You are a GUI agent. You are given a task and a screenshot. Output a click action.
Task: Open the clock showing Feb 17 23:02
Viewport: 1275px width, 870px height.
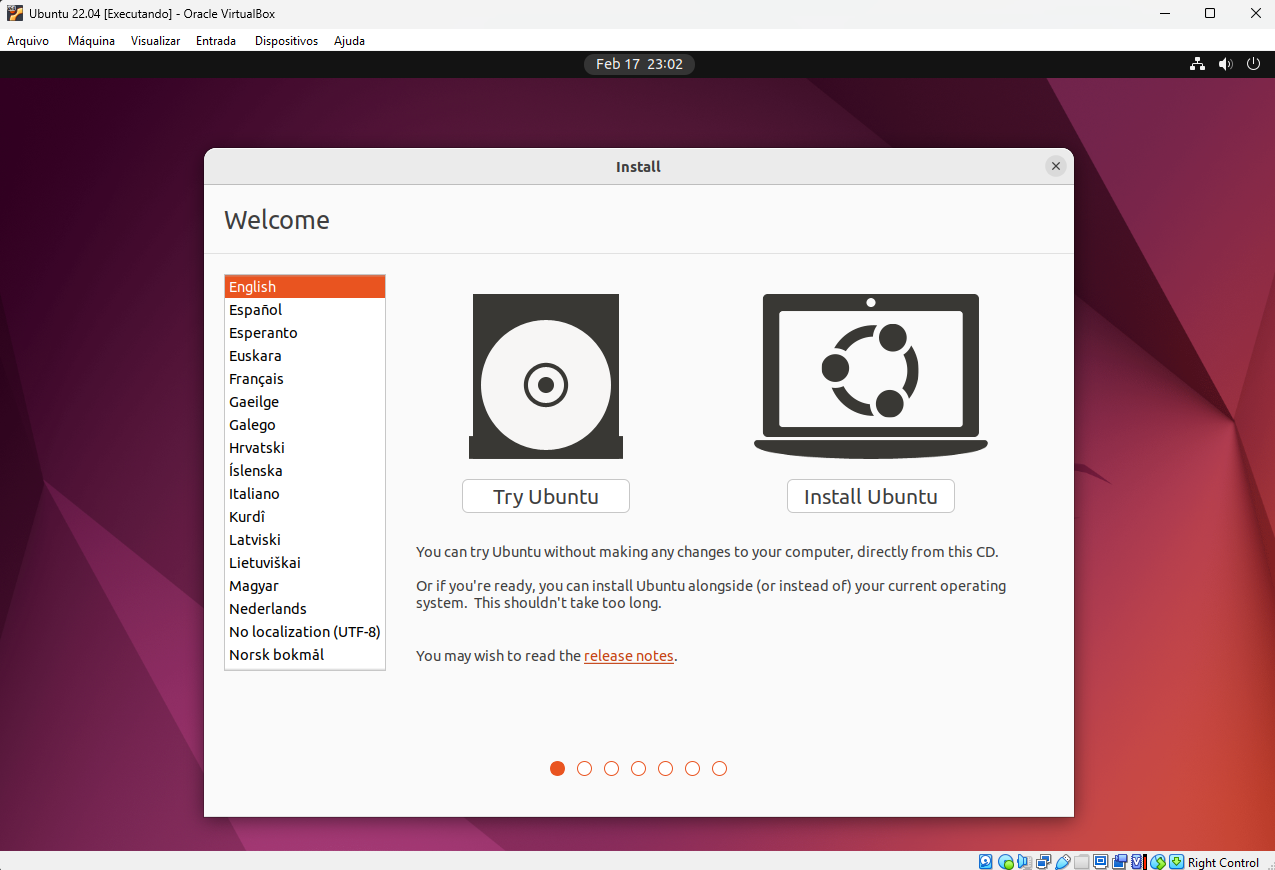[639, 64]
